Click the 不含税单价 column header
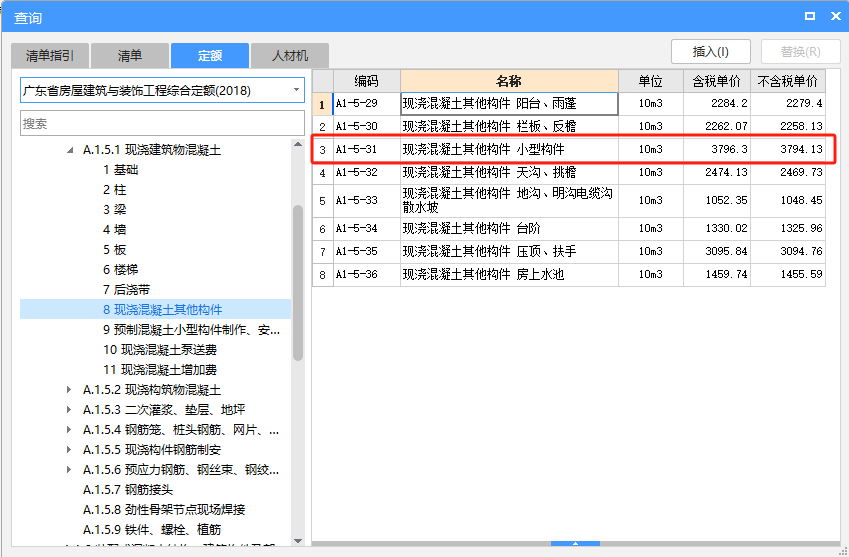Screen dimensions: 849x557 788,81
